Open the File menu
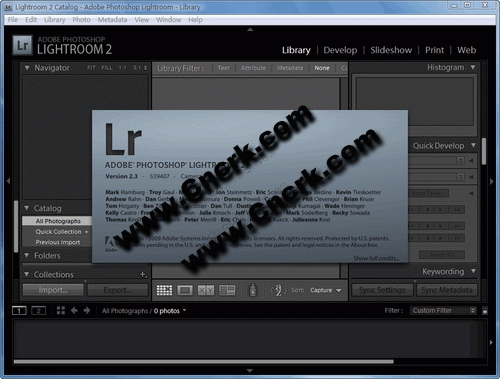The width and height of the screenshot is (500, 379). tap(13, 20)
